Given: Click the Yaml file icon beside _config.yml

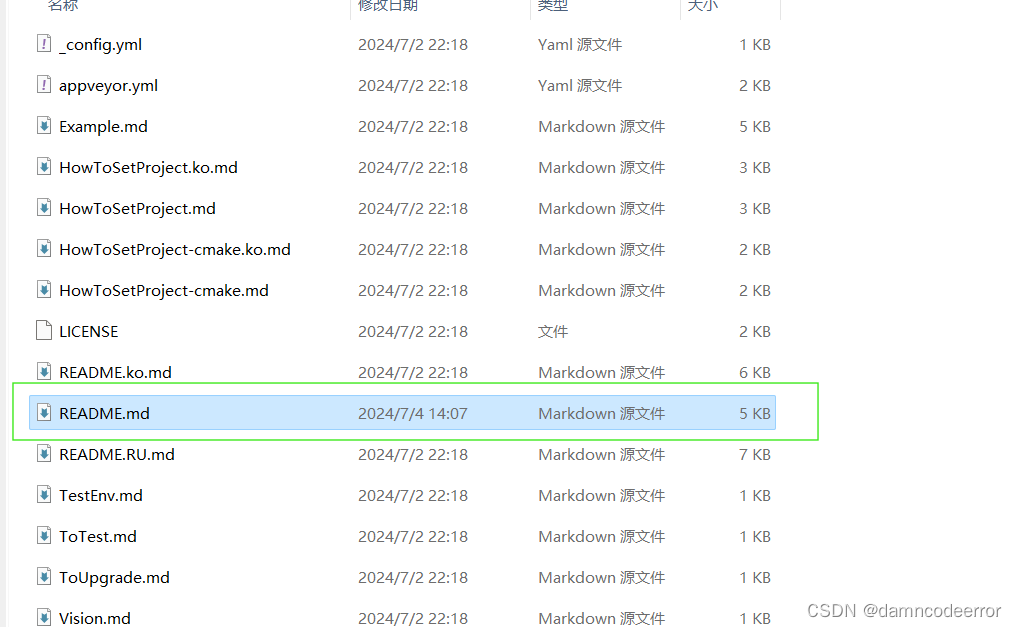Looking at the screenshot, I should (42, 44).
